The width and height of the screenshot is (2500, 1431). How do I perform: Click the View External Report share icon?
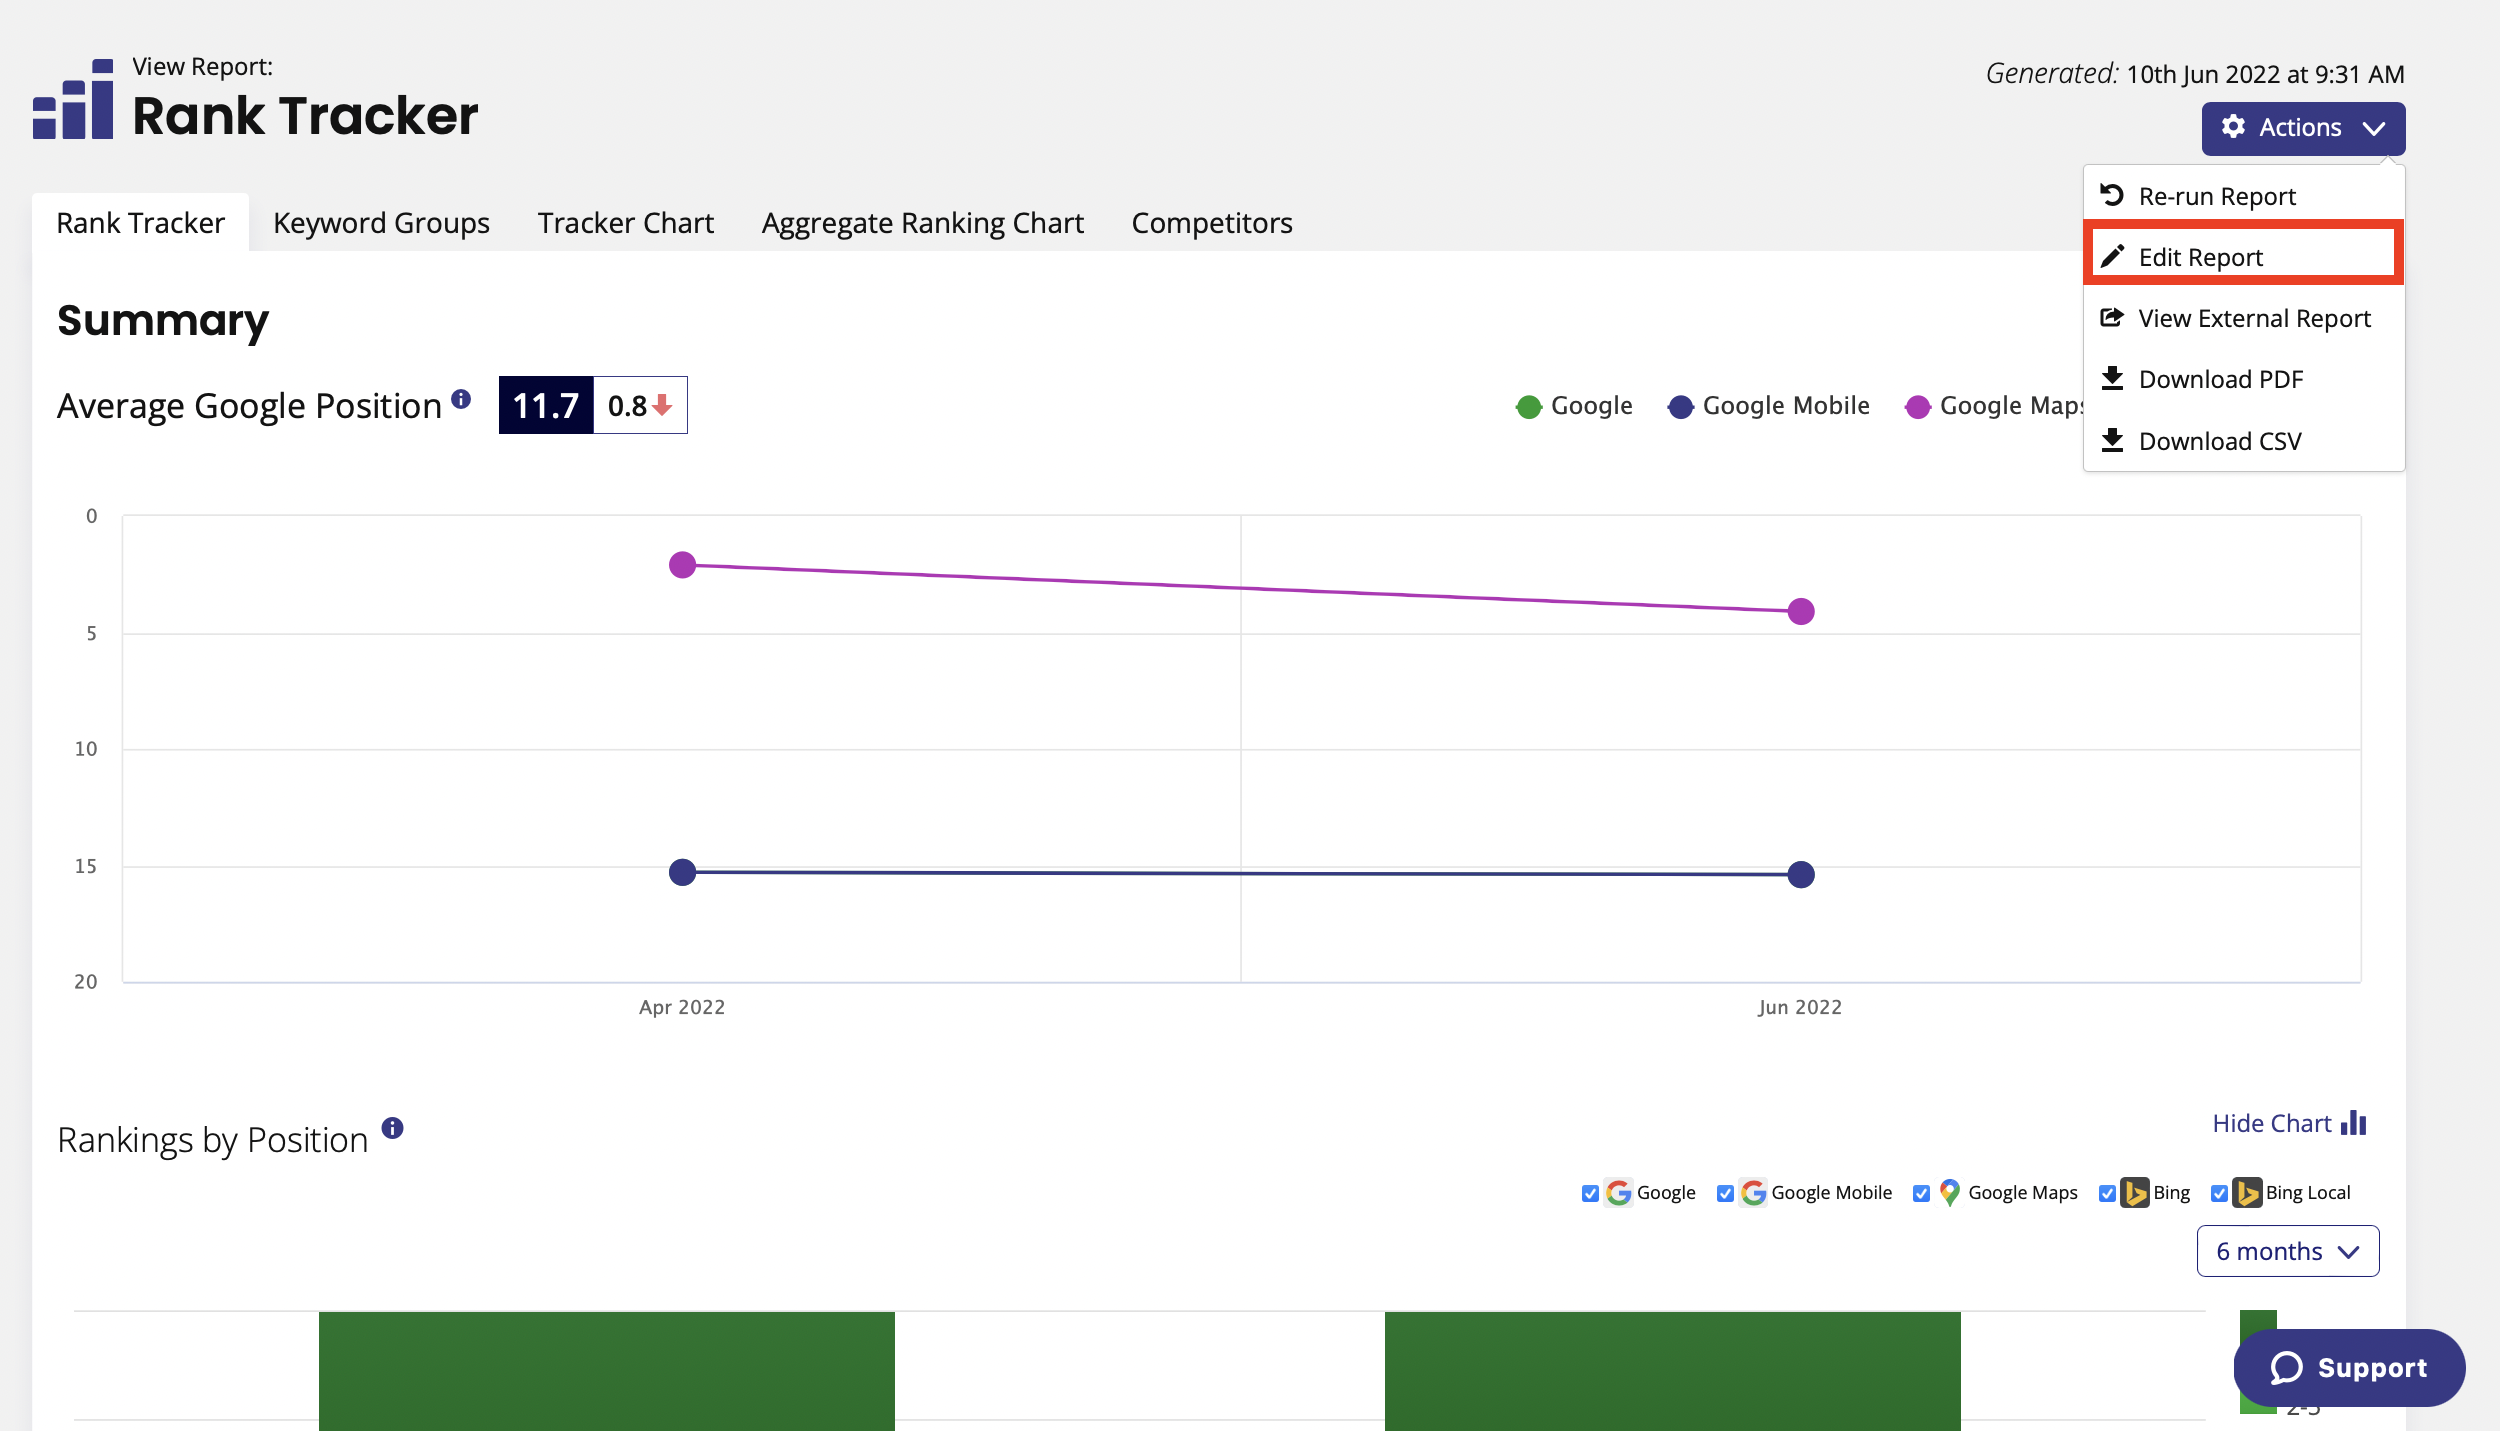tap(2112, 318)
